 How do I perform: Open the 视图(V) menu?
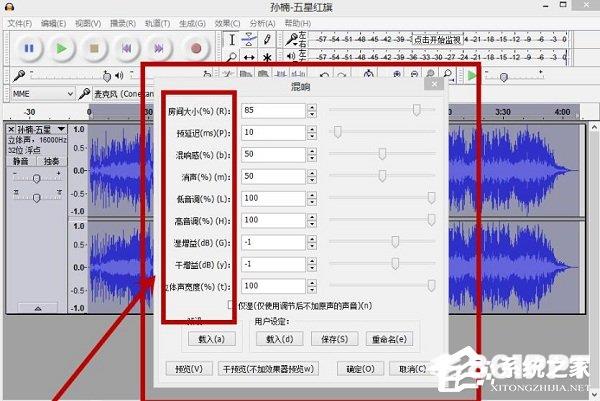pos(88,23)
